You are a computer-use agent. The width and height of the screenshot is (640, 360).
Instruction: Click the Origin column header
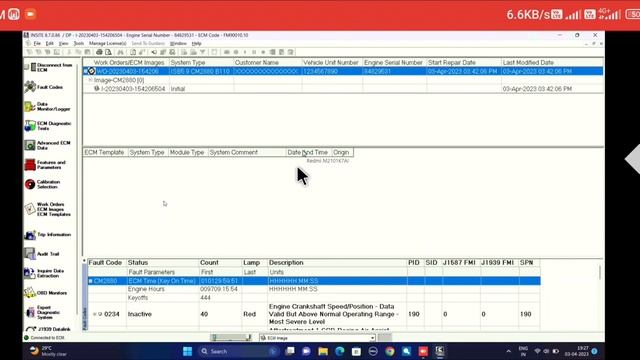341,152
